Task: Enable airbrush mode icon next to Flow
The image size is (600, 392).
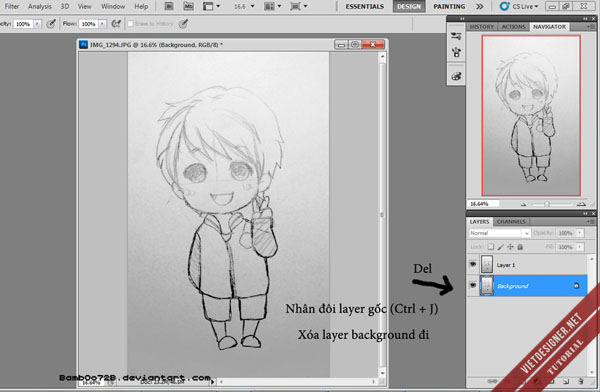Action: (x=116, y=24)
